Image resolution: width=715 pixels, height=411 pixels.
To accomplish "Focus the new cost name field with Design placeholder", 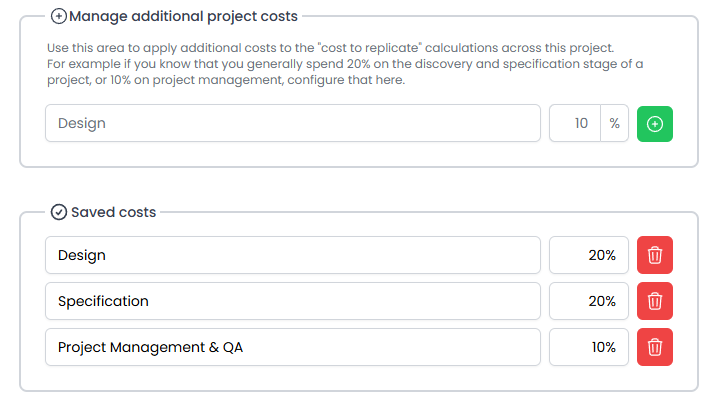I will coord(292,124).
